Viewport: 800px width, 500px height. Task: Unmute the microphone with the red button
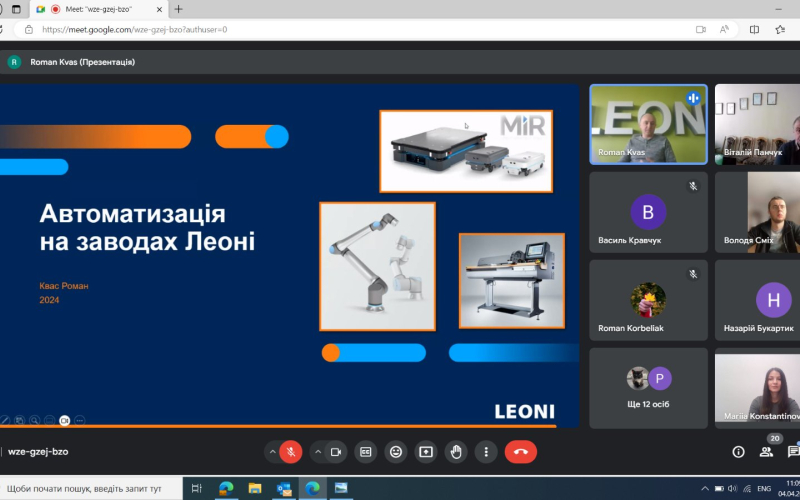[x=291, y=452]
